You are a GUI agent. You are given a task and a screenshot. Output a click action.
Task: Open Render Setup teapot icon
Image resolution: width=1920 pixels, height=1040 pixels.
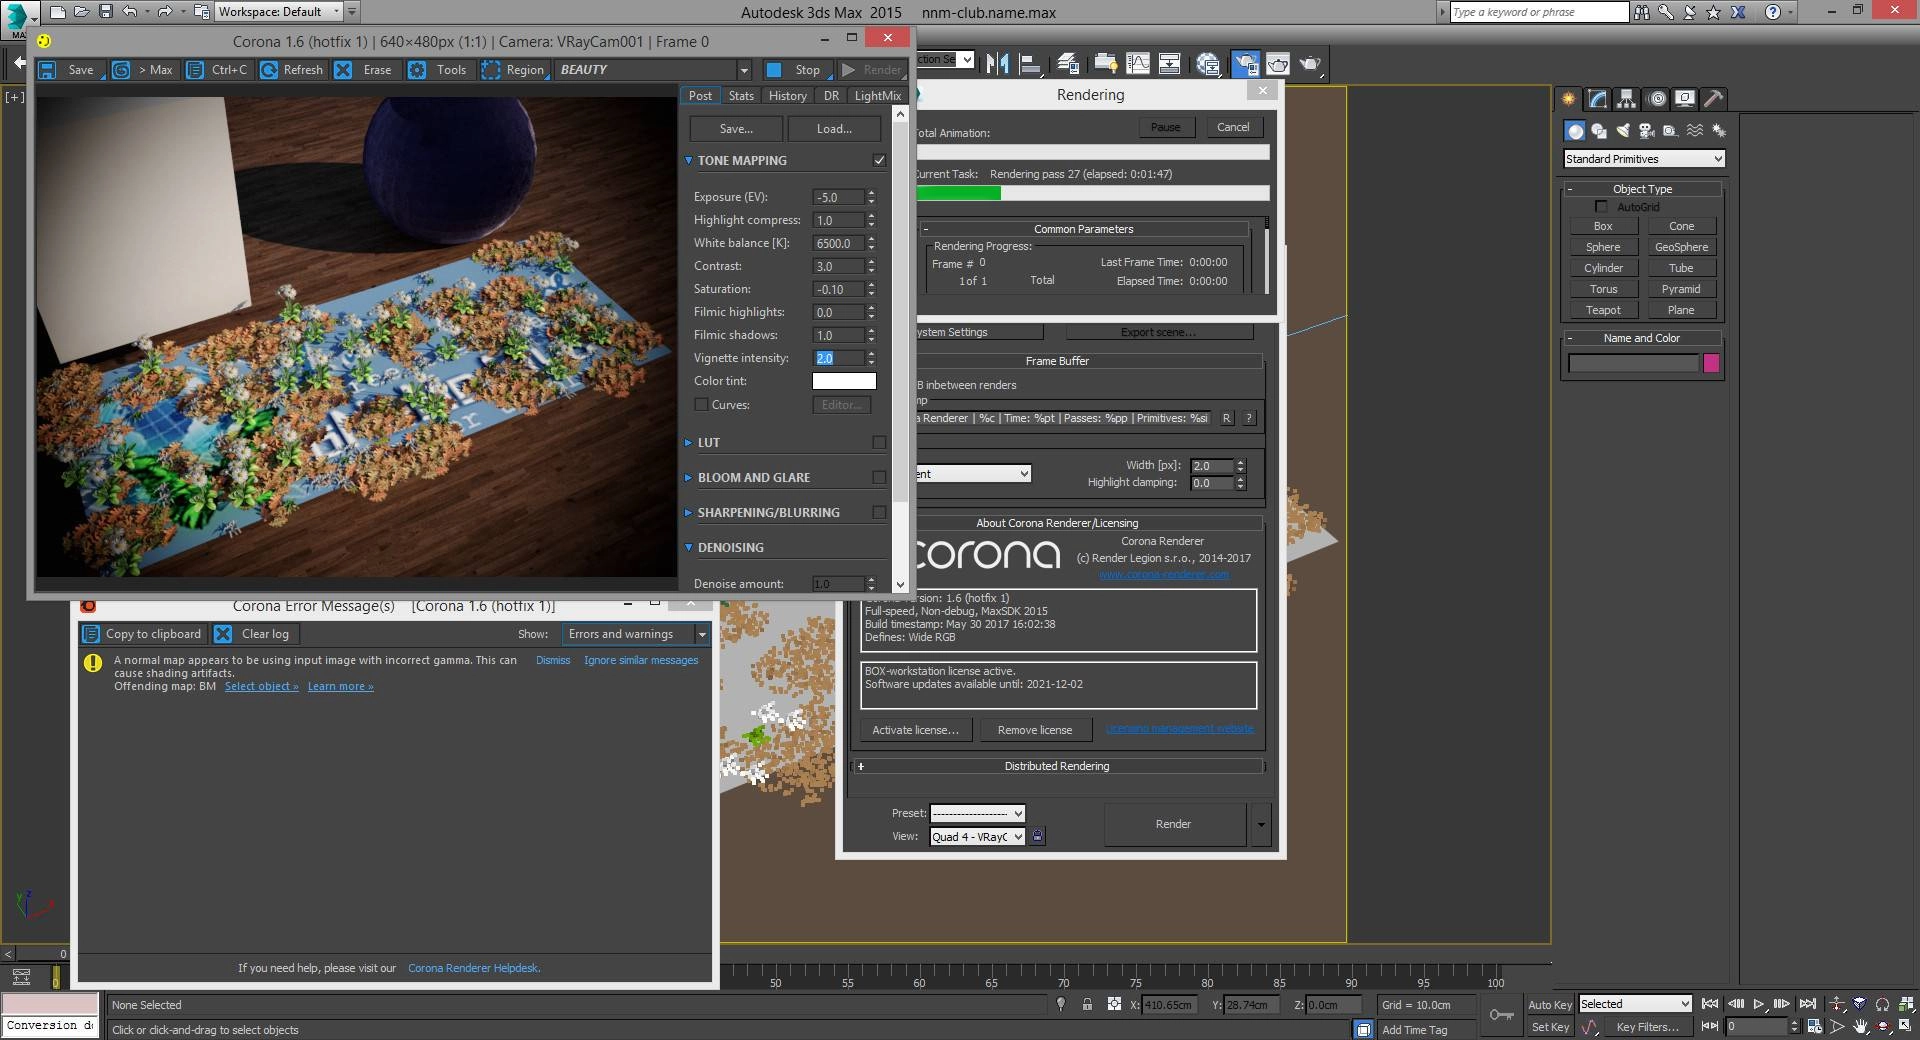[1246, 64]
